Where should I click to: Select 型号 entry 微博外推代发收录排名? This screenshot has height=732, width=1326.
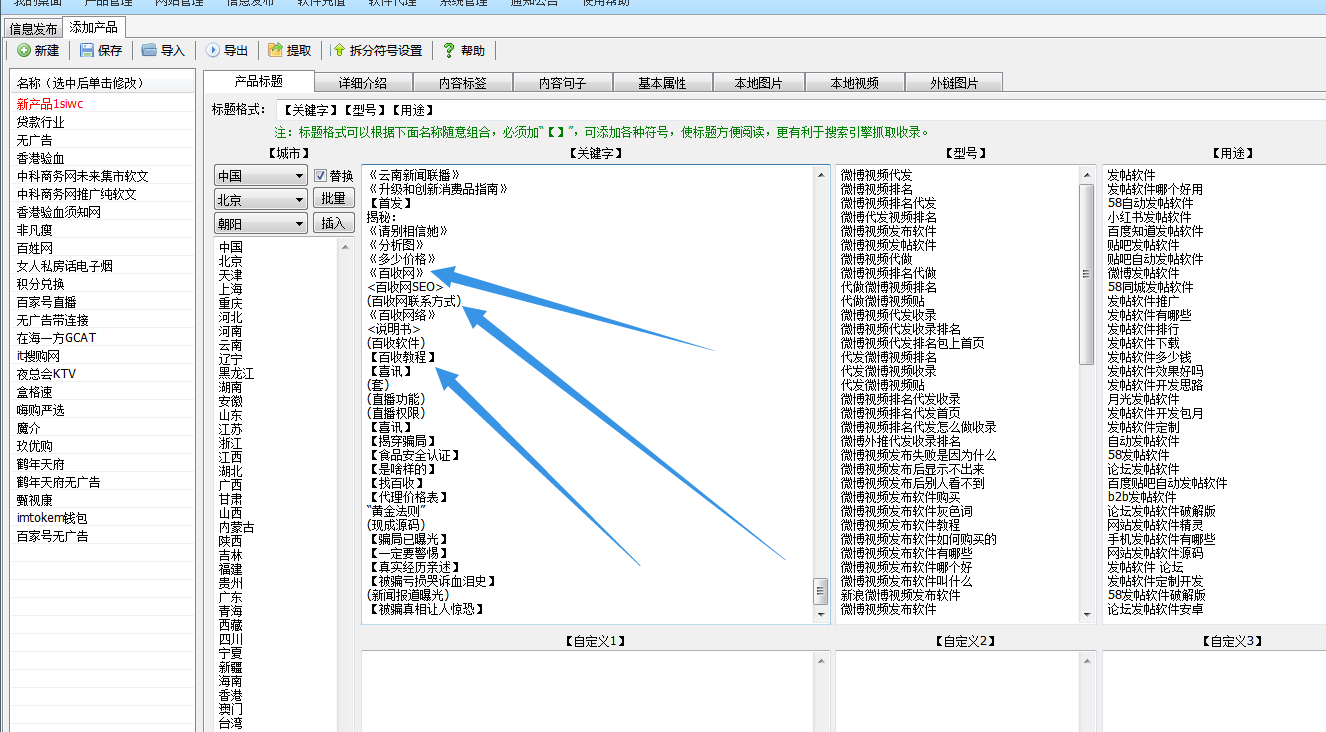pos(900,441)
